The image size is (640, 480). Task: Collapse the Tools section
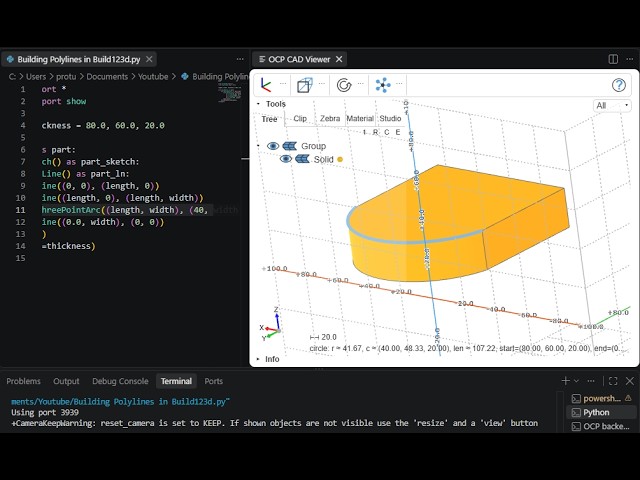click(258, 104)
